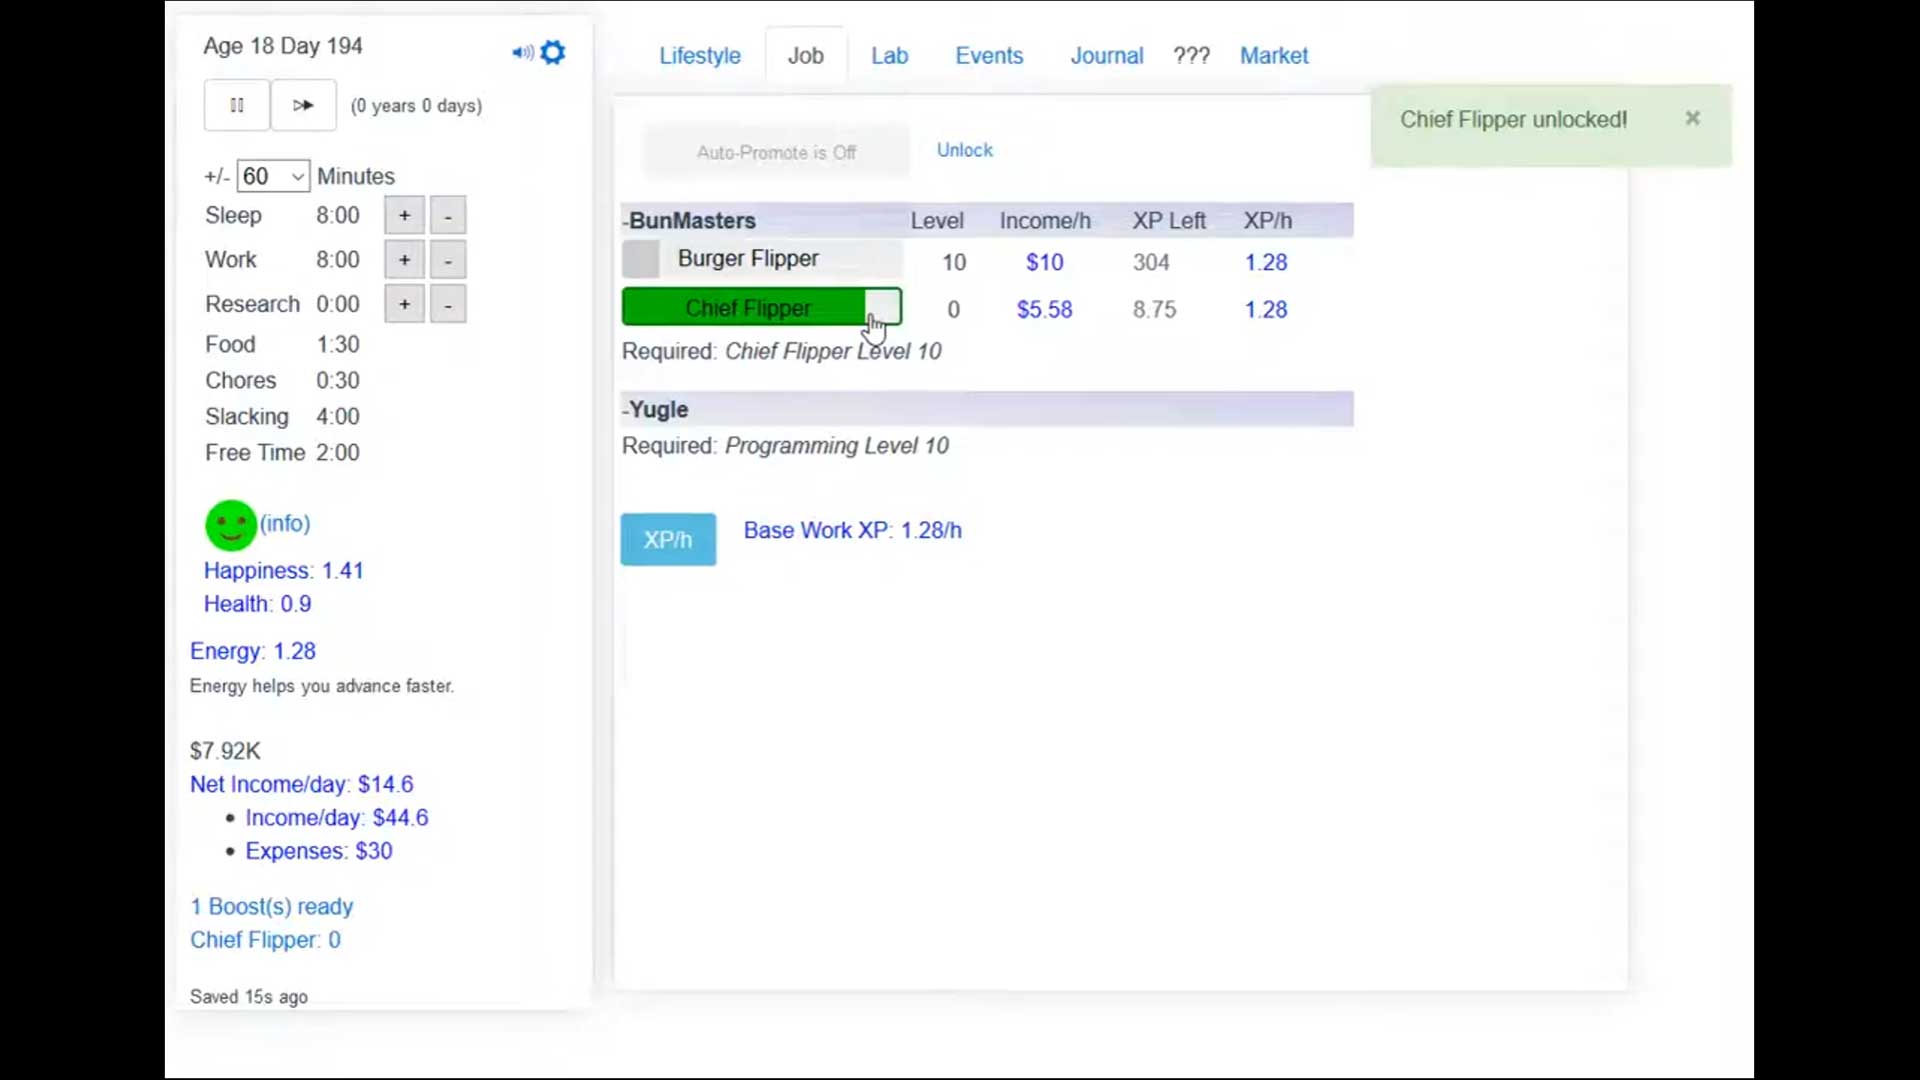Screen dimensions: 1920x1080
Task: Click Chief Flipper XP Left 8.75
Action: (x=1154, y=310)
